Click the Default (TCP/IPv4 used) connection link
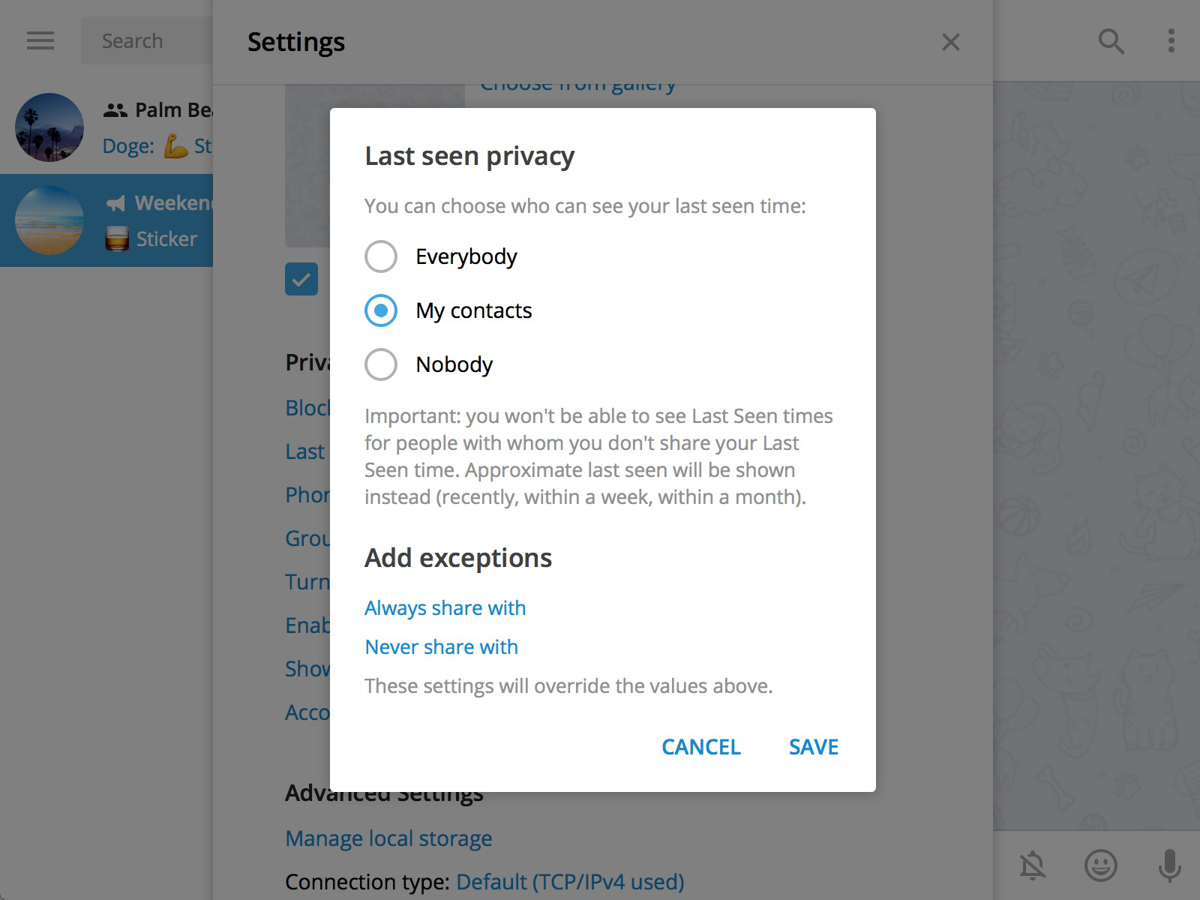The height and width of the screenshot is (900, 1200). pyautogui.click(x=570, y=882)
